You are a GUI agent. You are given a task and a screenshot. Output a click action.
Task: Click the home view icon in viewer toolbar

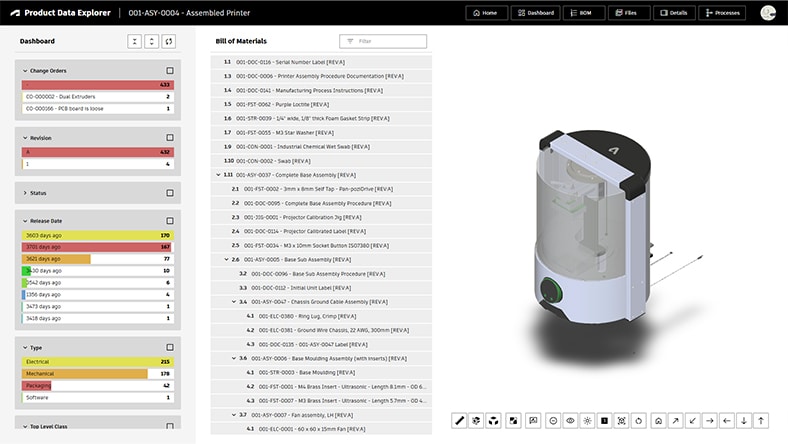tap(657, 421)
